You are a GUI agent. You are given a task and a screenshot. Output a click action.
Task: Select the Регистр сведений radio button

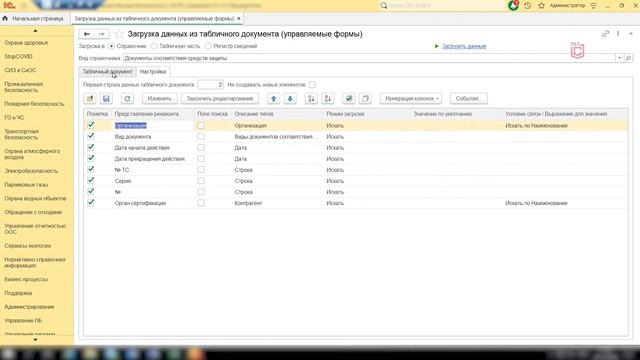208,46
